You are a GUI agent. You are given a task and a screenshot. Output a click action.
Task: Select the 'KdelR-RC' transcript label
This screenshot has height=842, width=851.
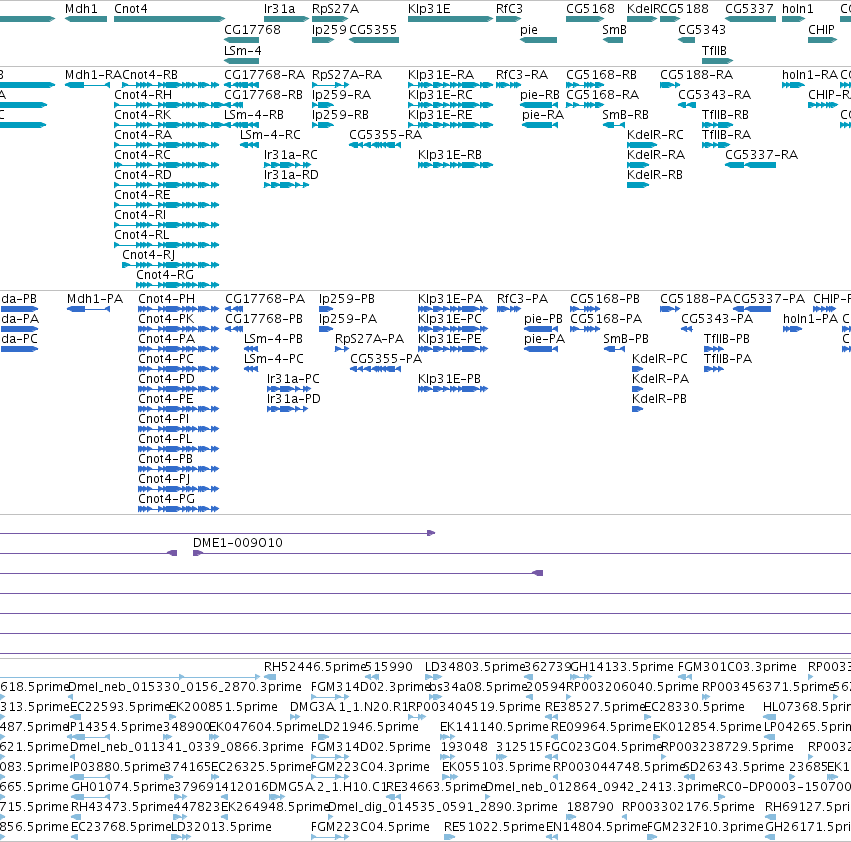[655, 135]
